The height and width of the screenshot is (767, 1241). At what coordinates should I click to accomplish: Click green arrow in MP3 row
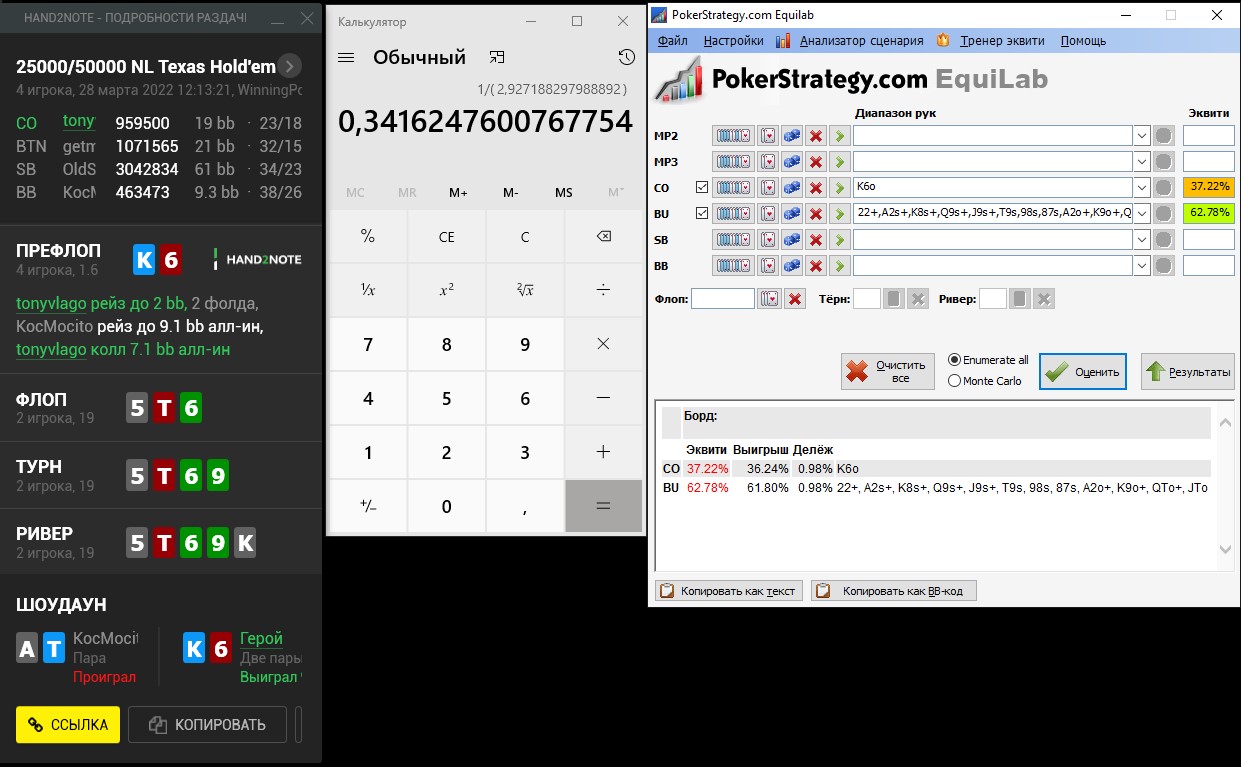click(x=840, y=161)
